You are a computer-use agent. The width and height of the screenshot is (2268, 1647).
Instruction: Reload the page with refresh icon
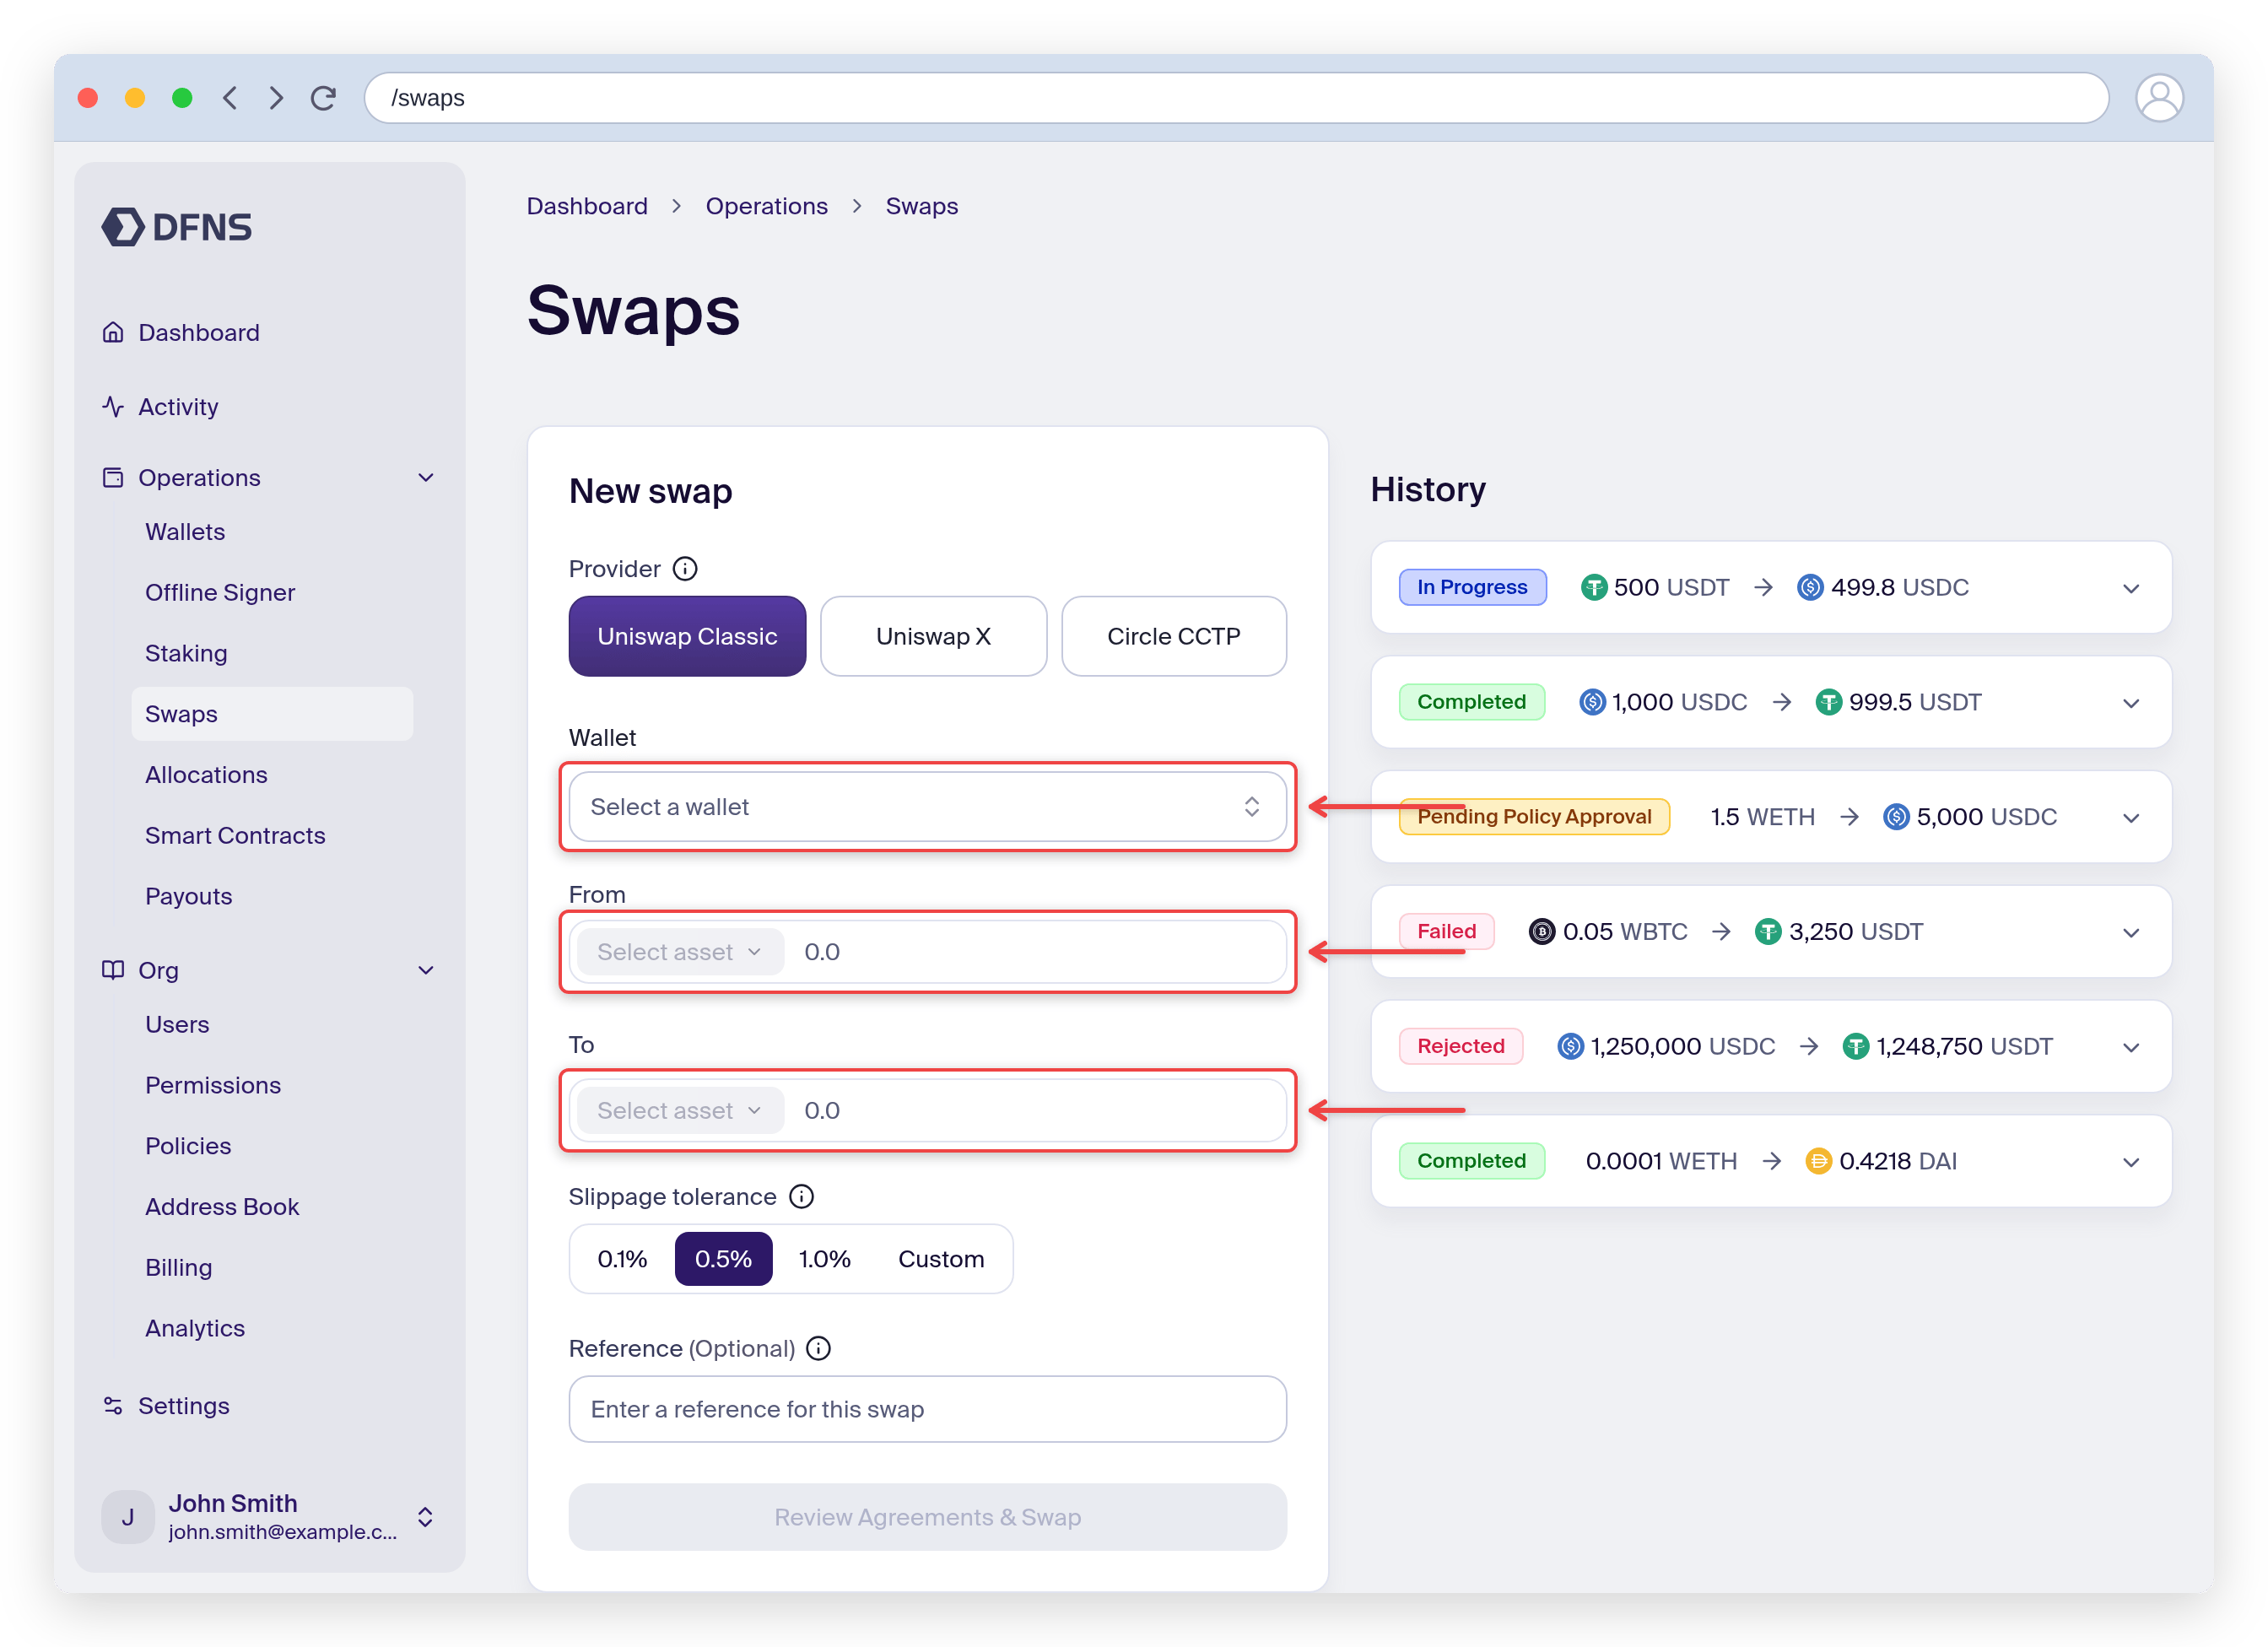point(323,98)
